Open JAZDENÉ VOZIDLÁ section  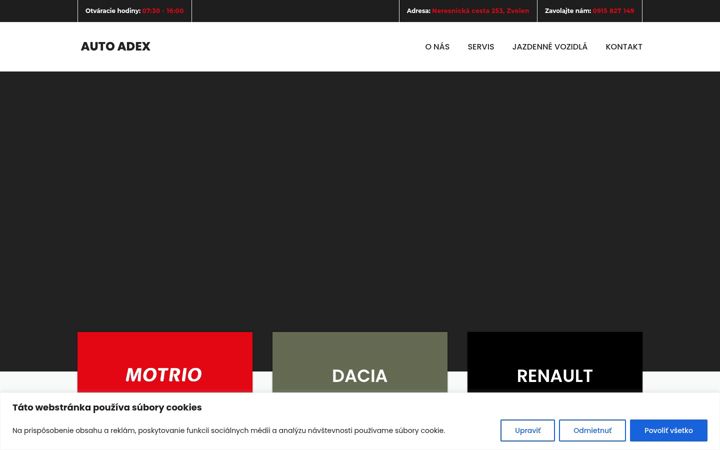550,47
